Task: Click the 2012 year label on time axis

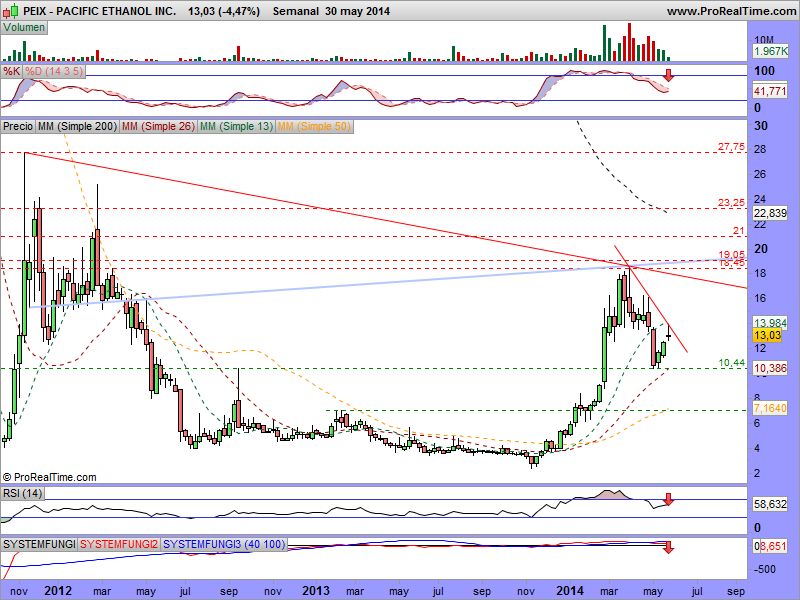Action: (x=58, y=591)
